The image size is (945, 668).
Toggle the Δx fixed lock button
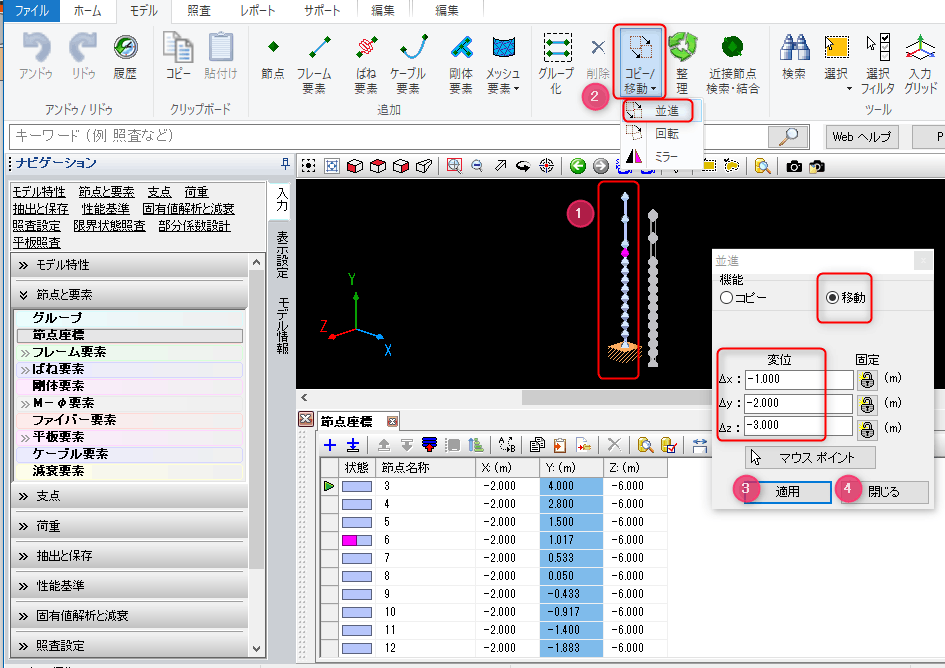click(867, 380)
